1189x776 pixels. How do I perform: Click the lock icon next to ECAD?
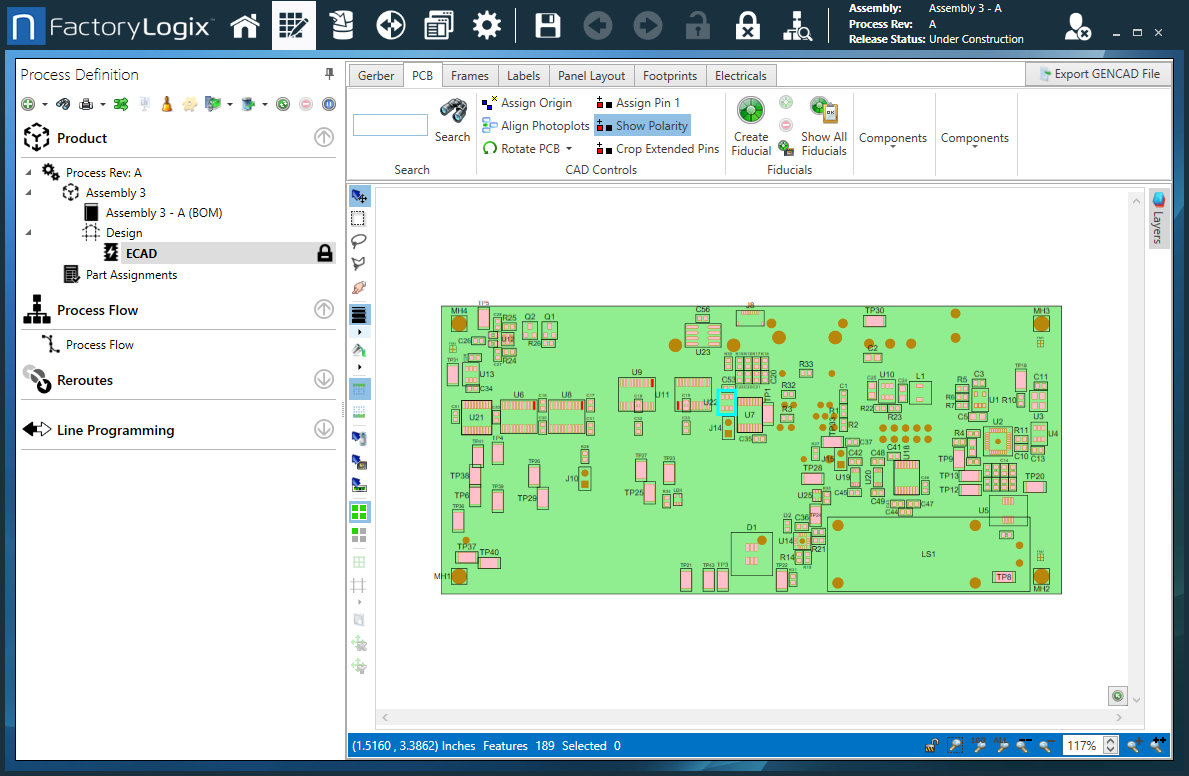pyautogui.click(x=324, y=252)
